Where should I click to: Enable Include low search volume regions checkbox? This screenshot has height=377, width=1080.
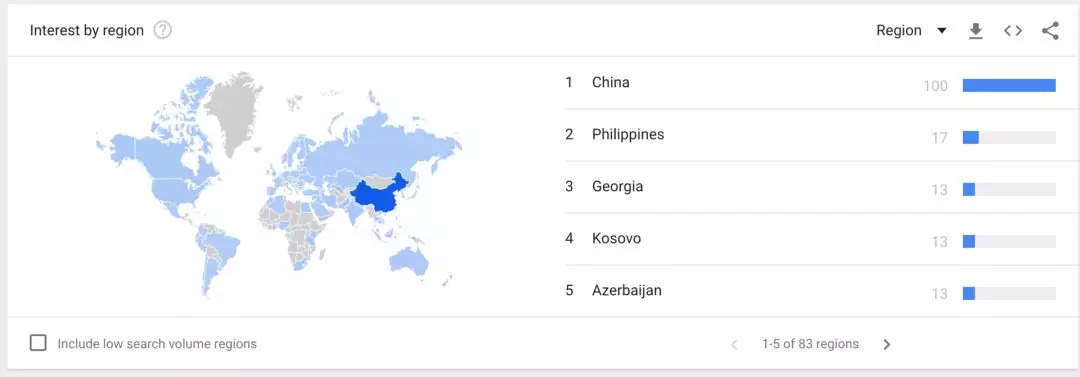[39, 343]
